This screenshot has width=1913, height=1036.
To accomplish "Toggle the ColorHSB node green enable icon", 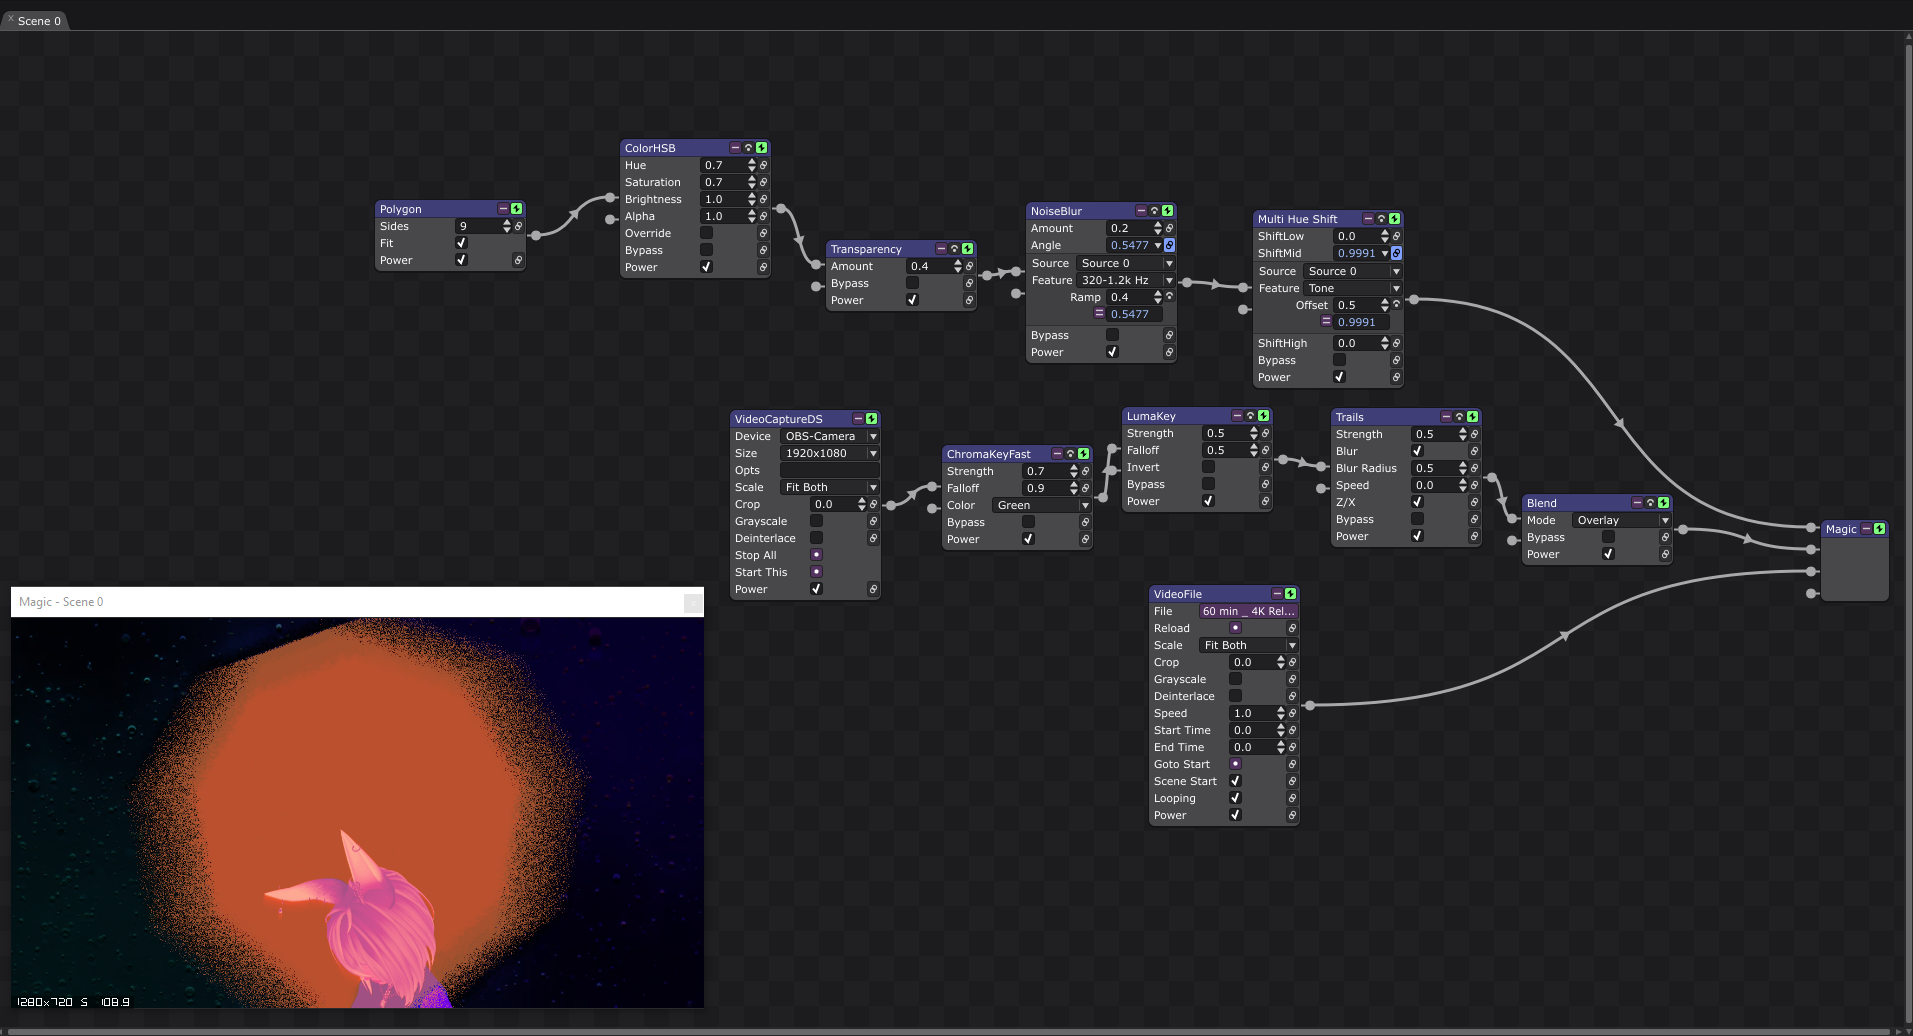I will tap(762, 148).
